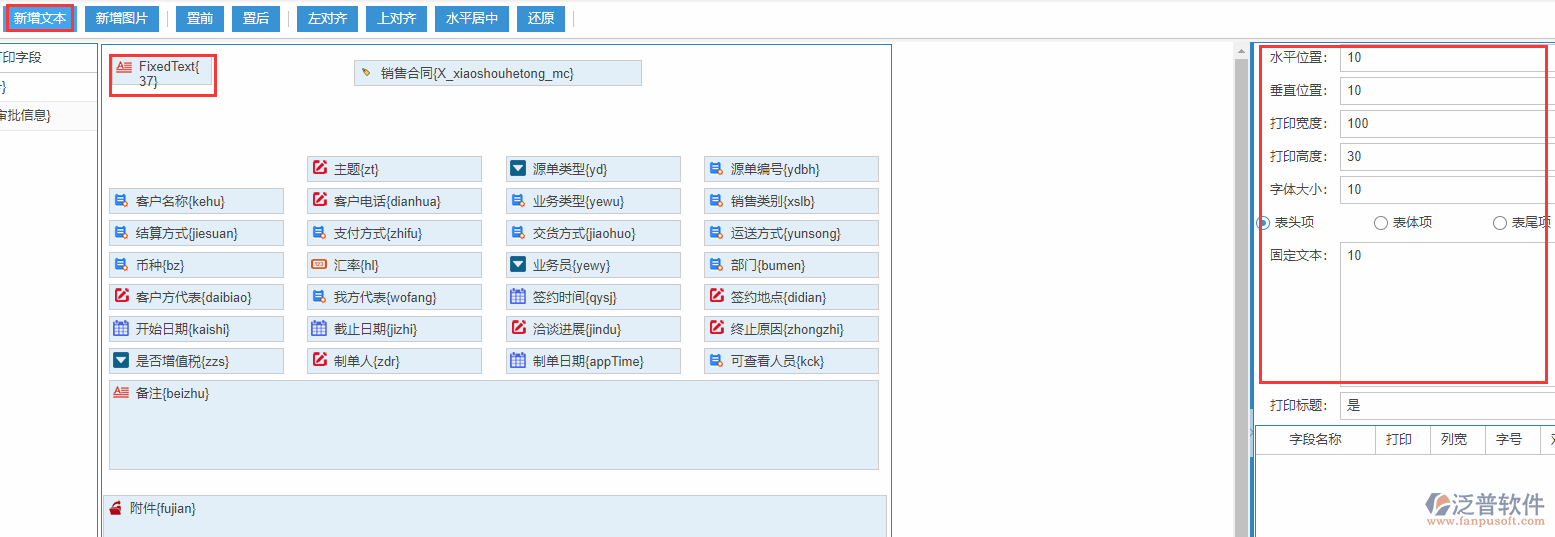Image resolution: width=1555 pixels, height=537 pixels.
Task: Click the 洽谈进展{jindu} edit icon
Action: click(x=518, y=329)
